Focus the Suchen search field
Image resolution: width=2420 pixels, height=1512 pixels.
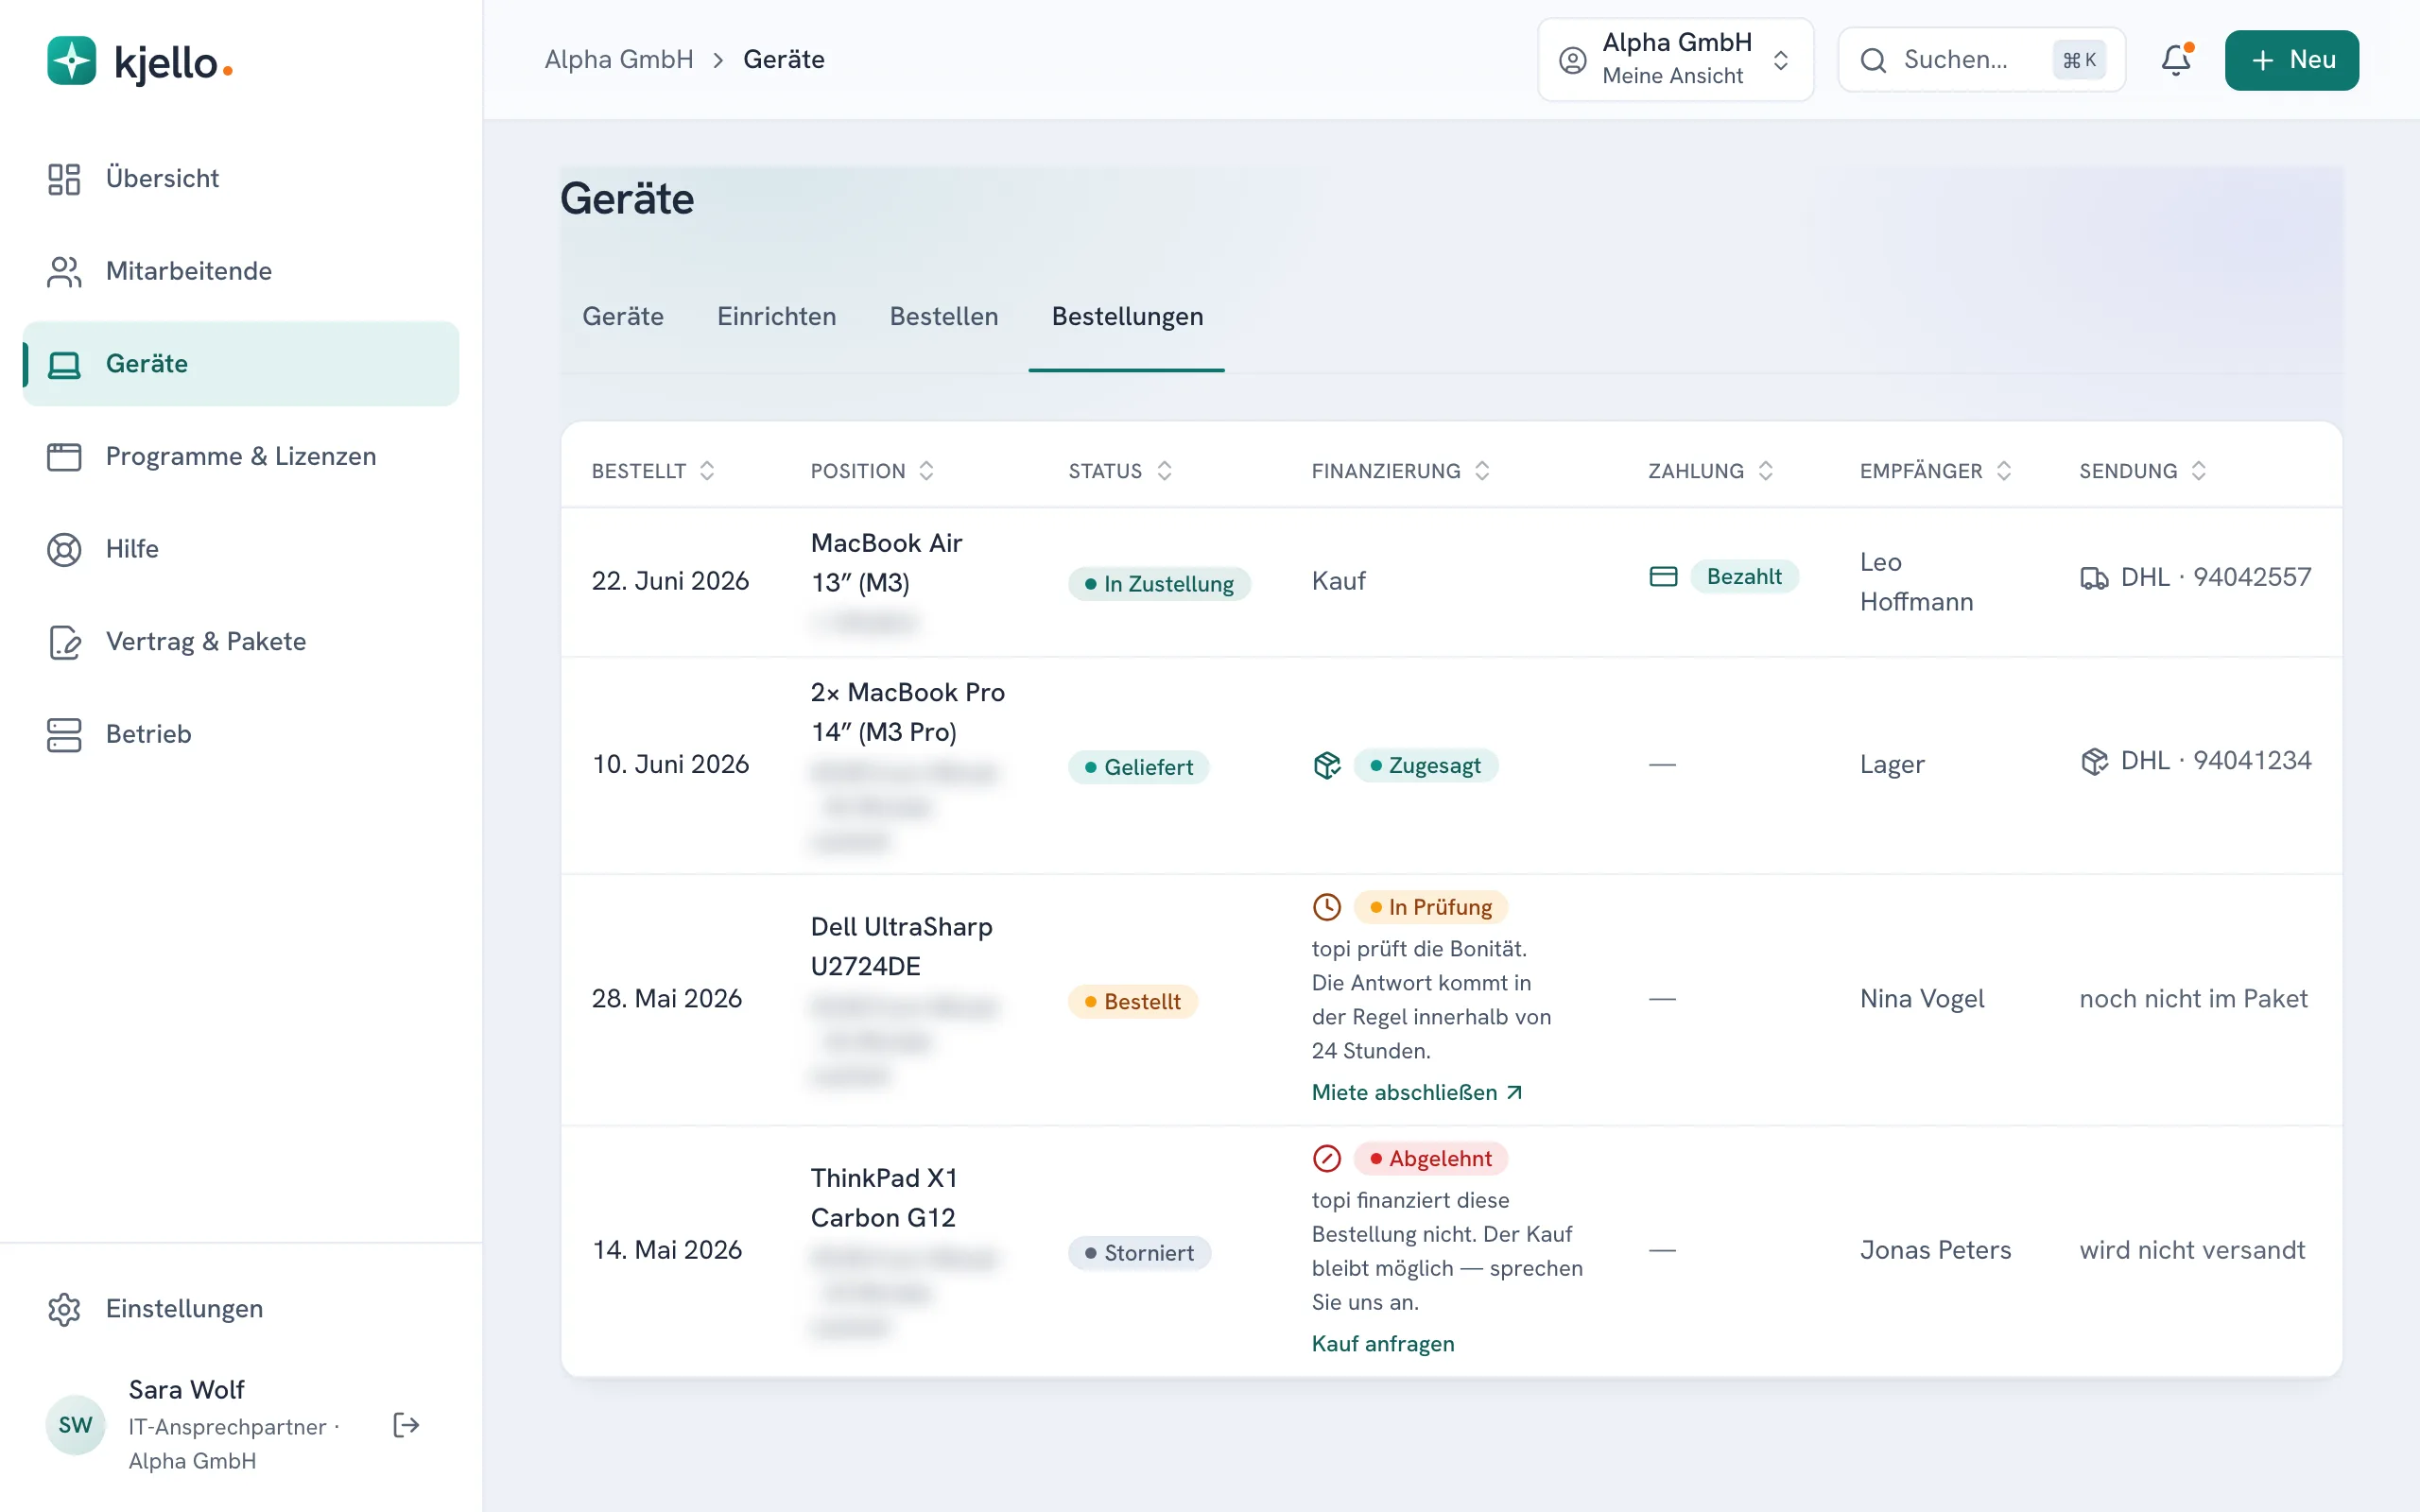click(1982, 60)
